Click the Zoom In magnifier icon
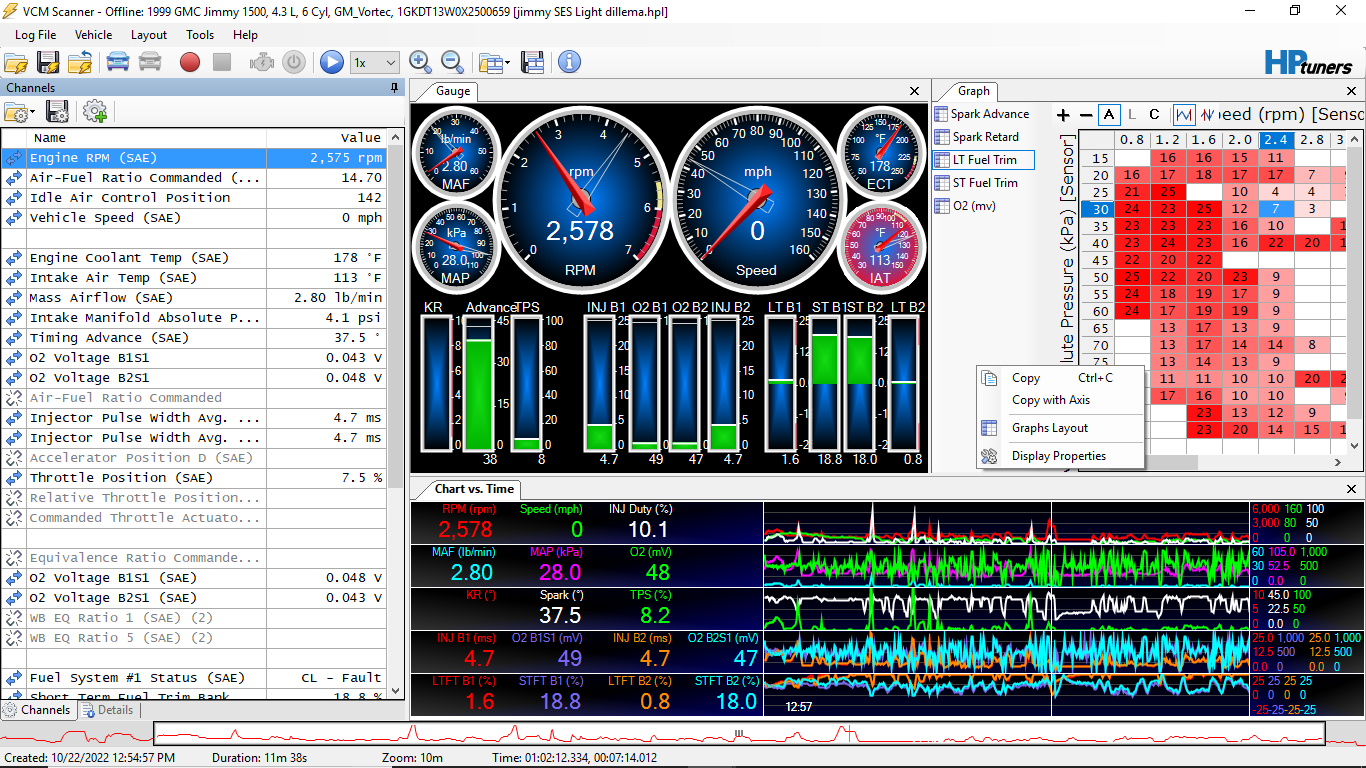This screenshot has width=1366, height=768. point(421,62)
